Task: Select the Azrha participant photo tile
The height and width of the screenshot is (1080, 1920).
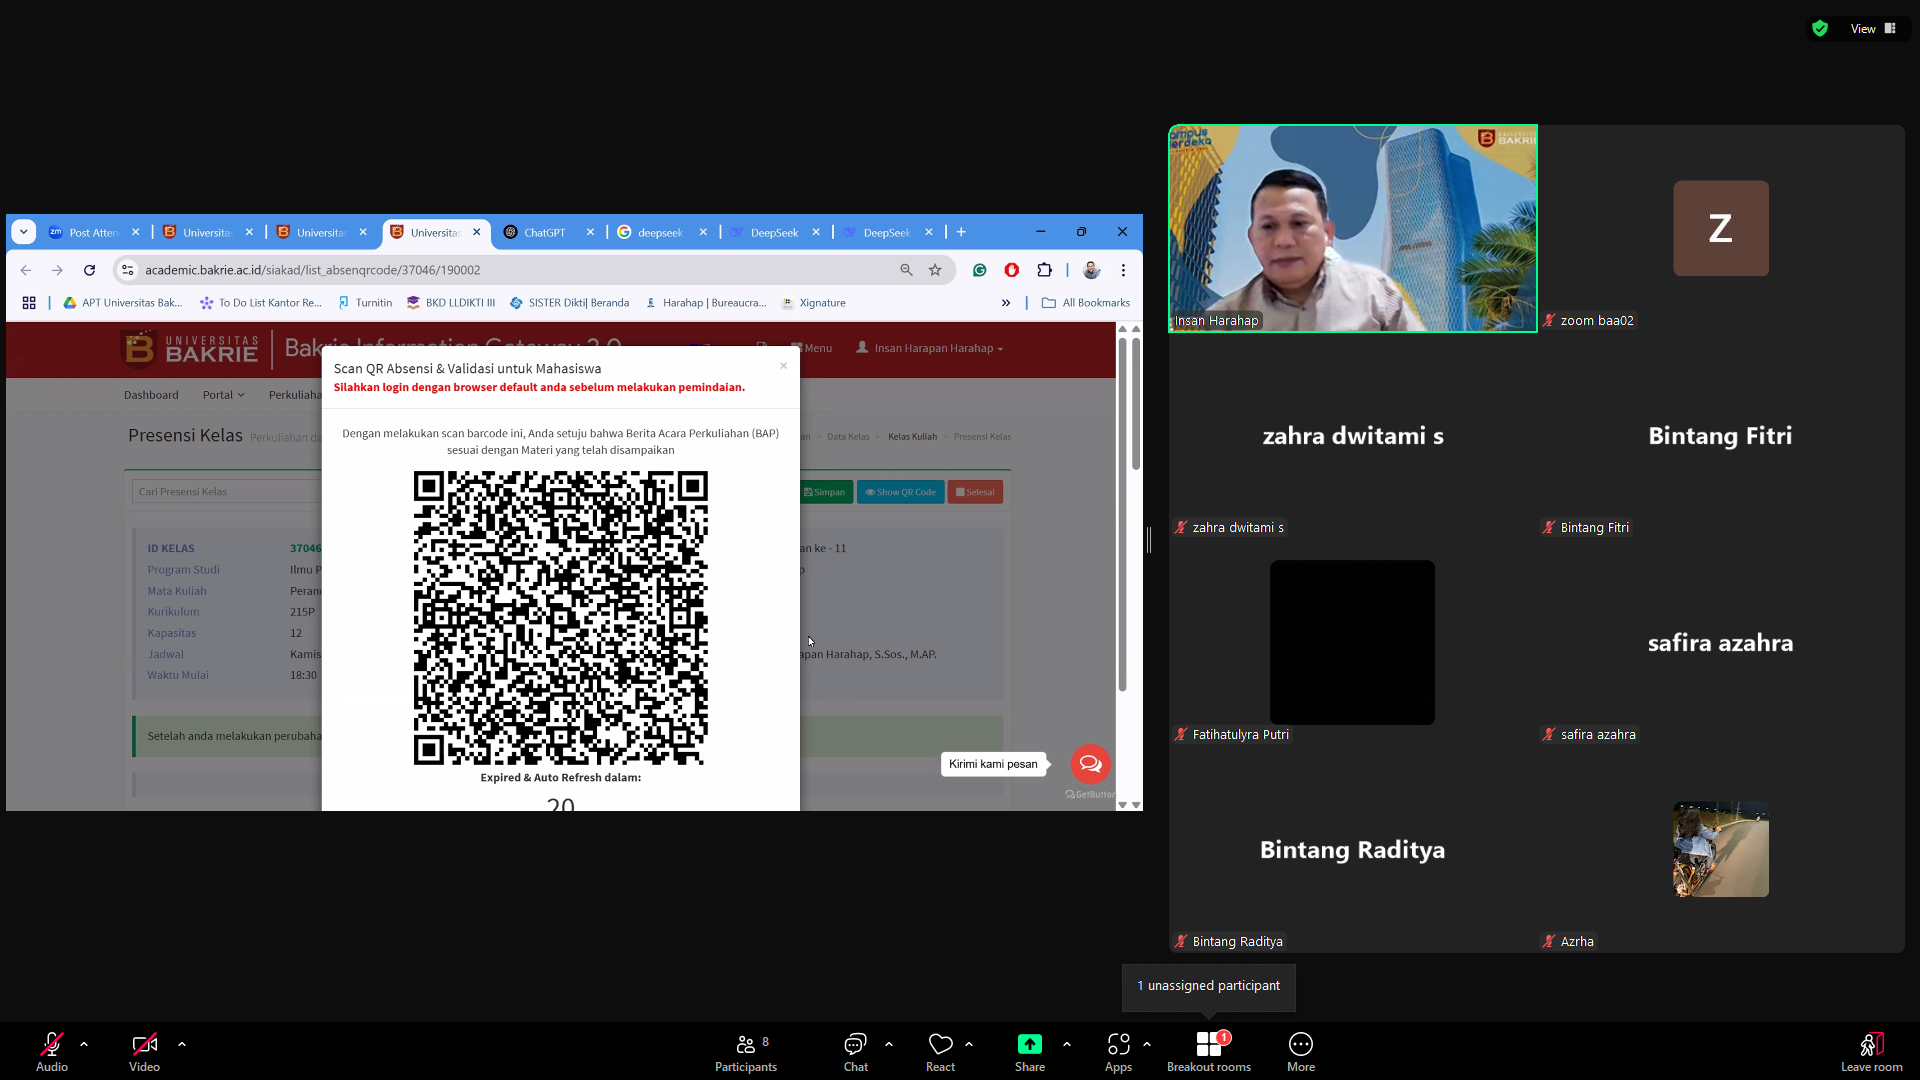Action: 1720,849
